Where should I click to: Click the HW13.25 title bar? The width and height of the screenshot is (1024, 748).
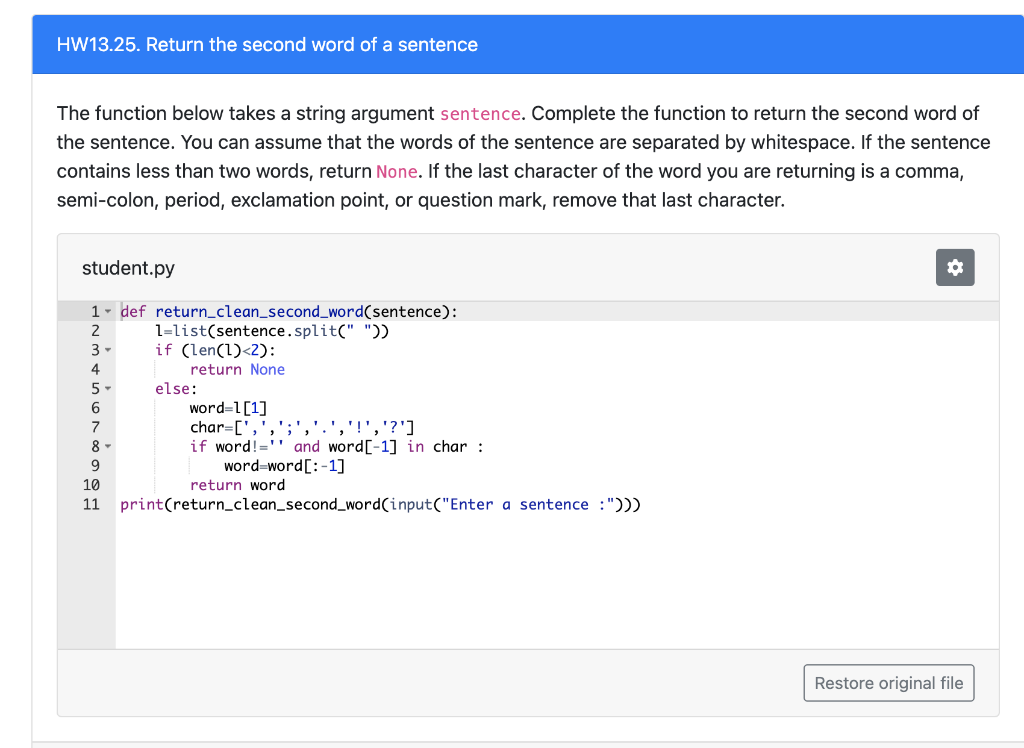[266, 44]
